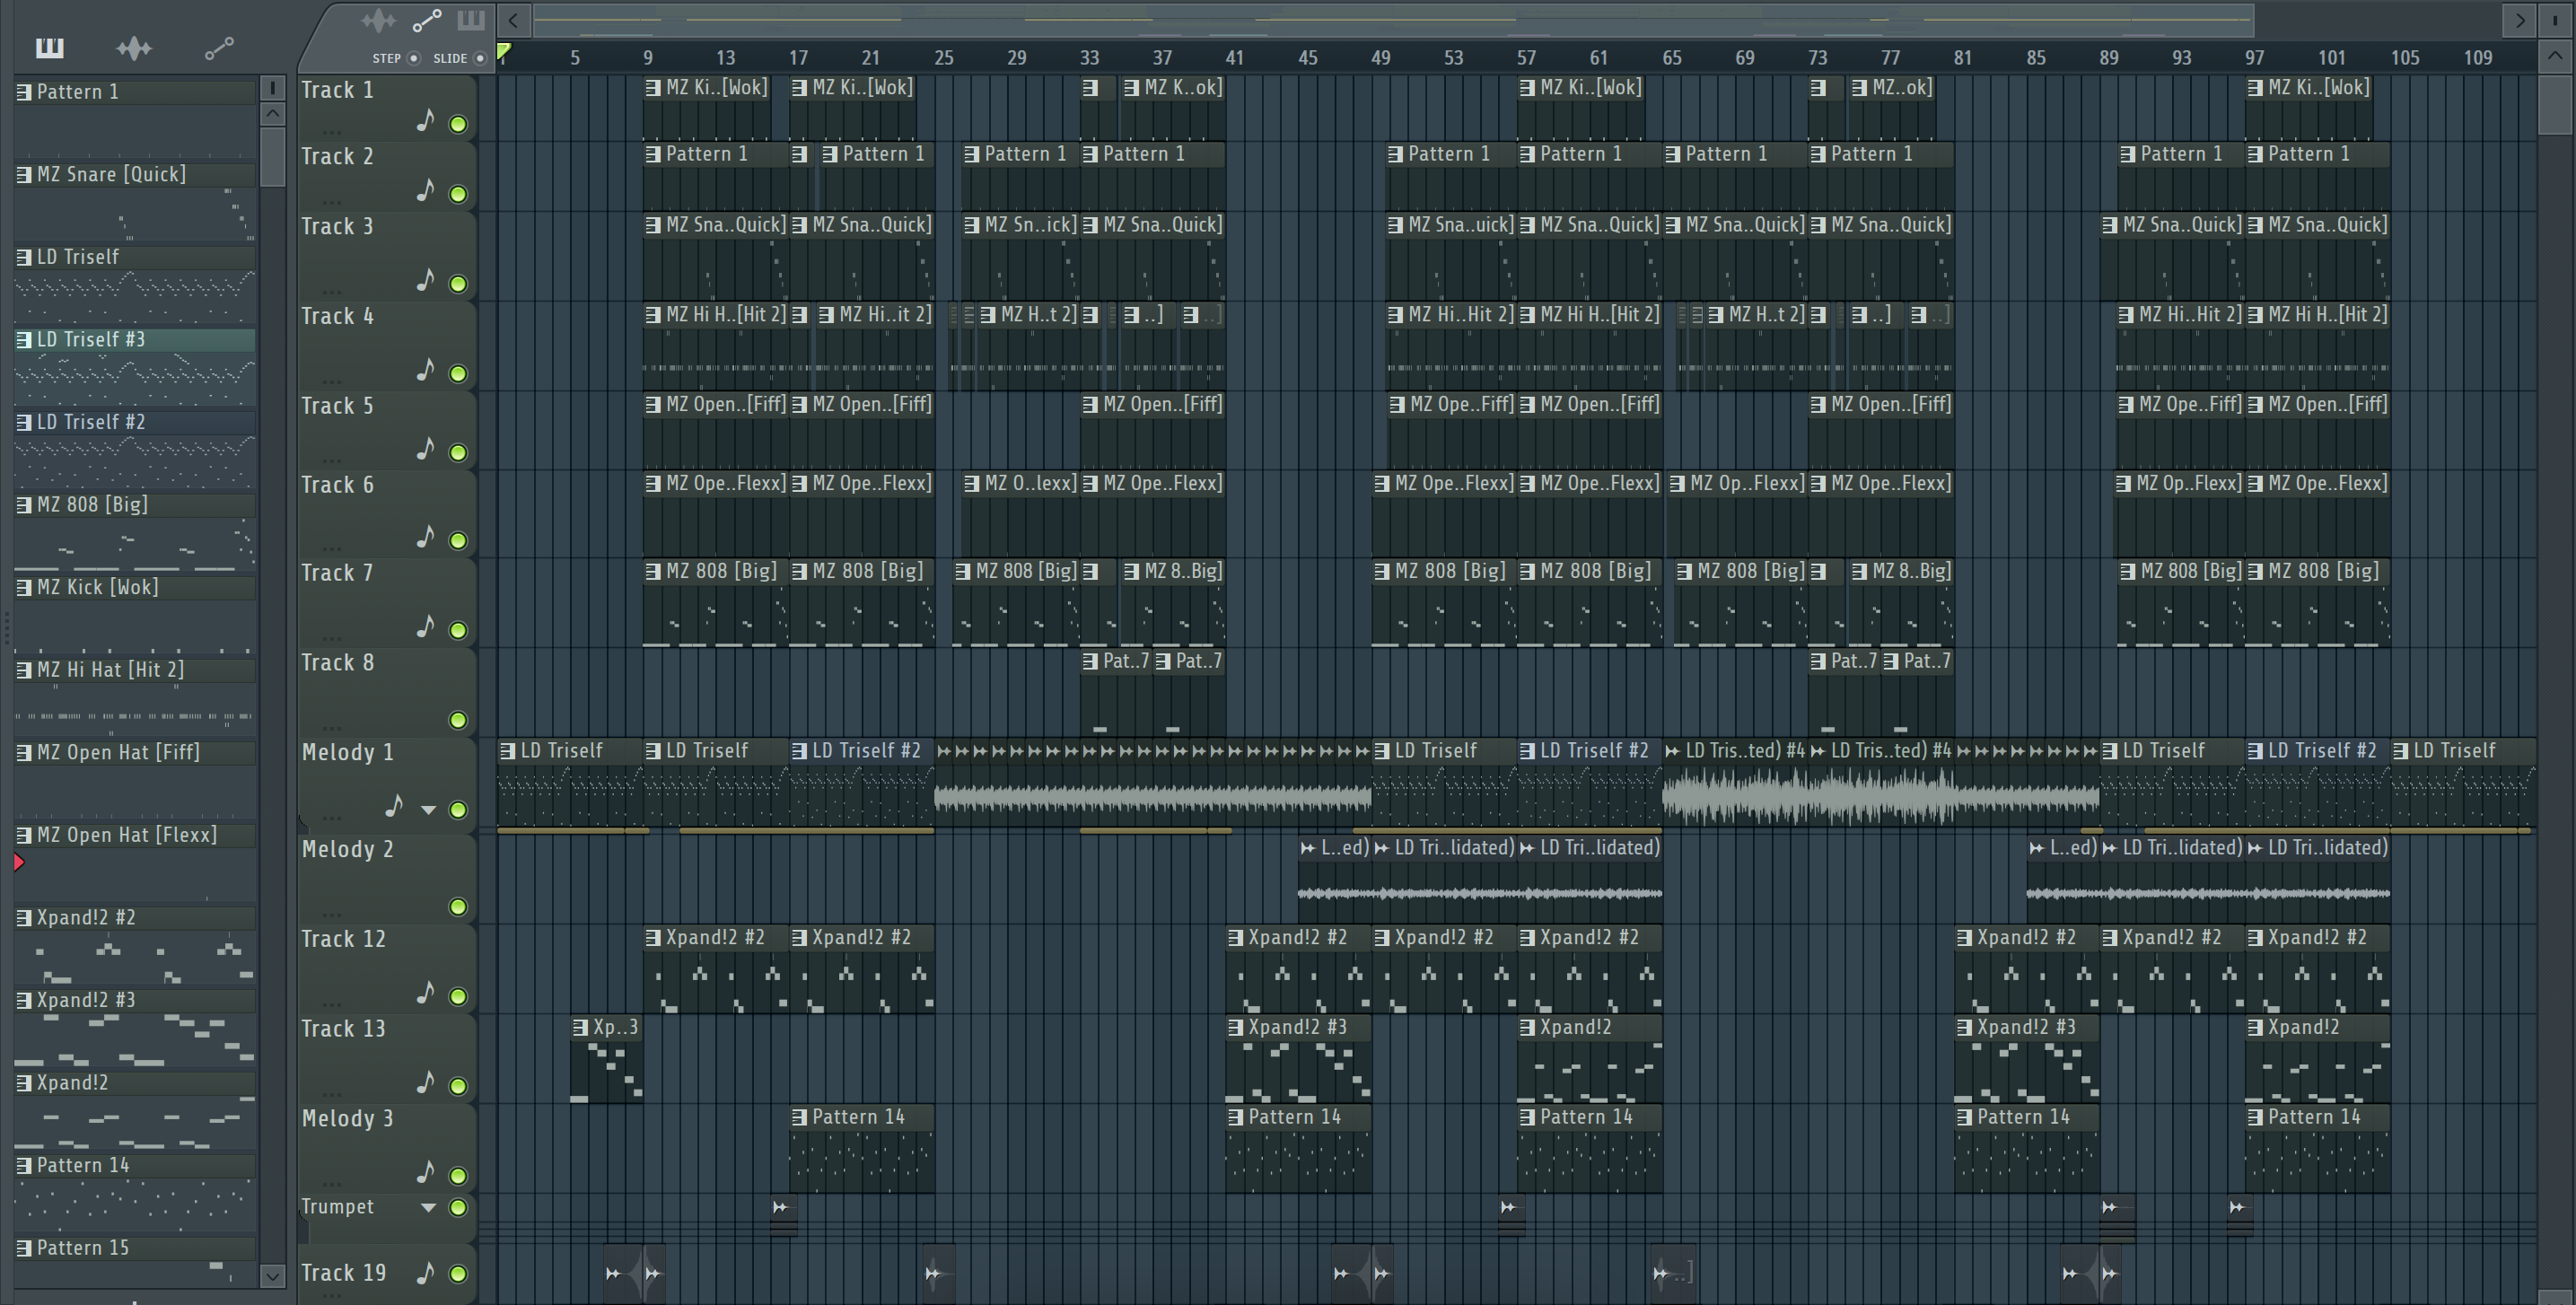Click the note icon on Melody 3 track
Image resolution: width=2576 pixels, height=1305 pixels.
coord(426,1172)
